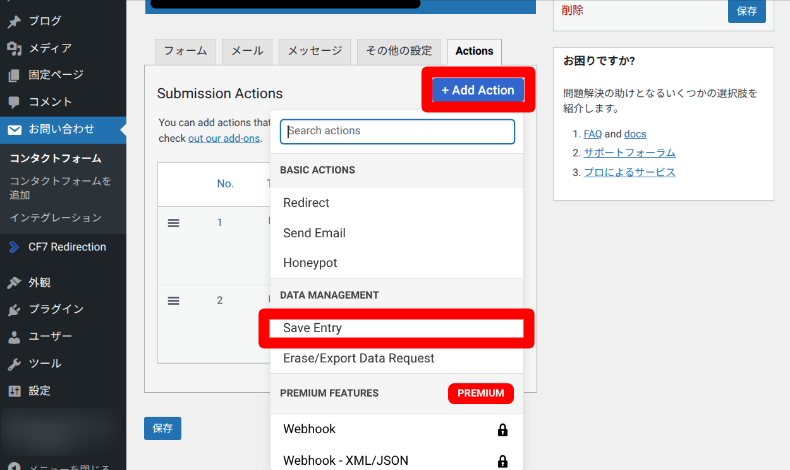Click the PREMIUM FEATURES section header

coord(329,393)
